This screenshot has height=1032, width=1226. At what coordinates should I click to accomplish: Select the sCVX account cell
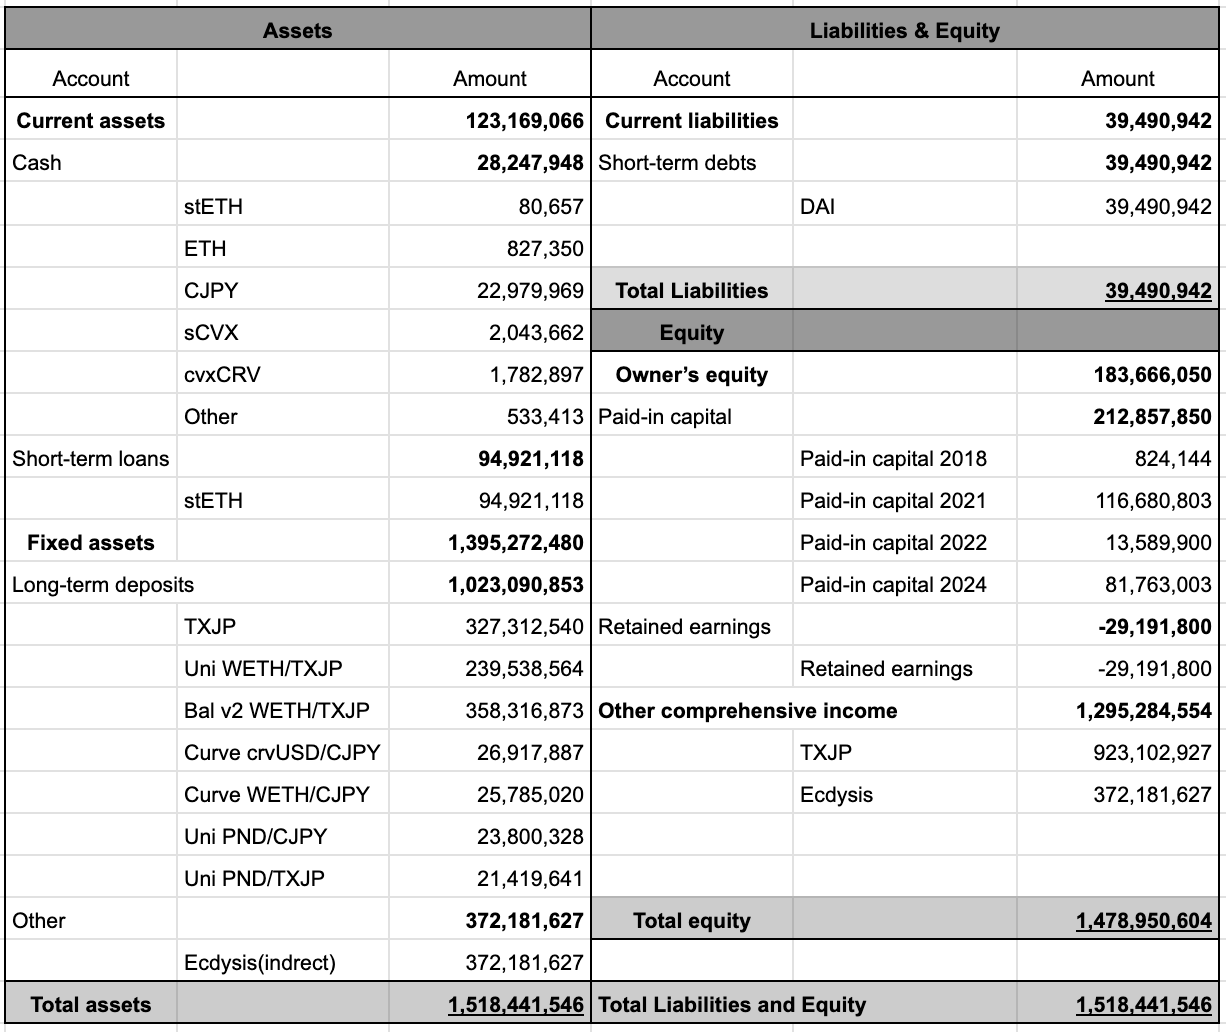click(x=211, y=333)
